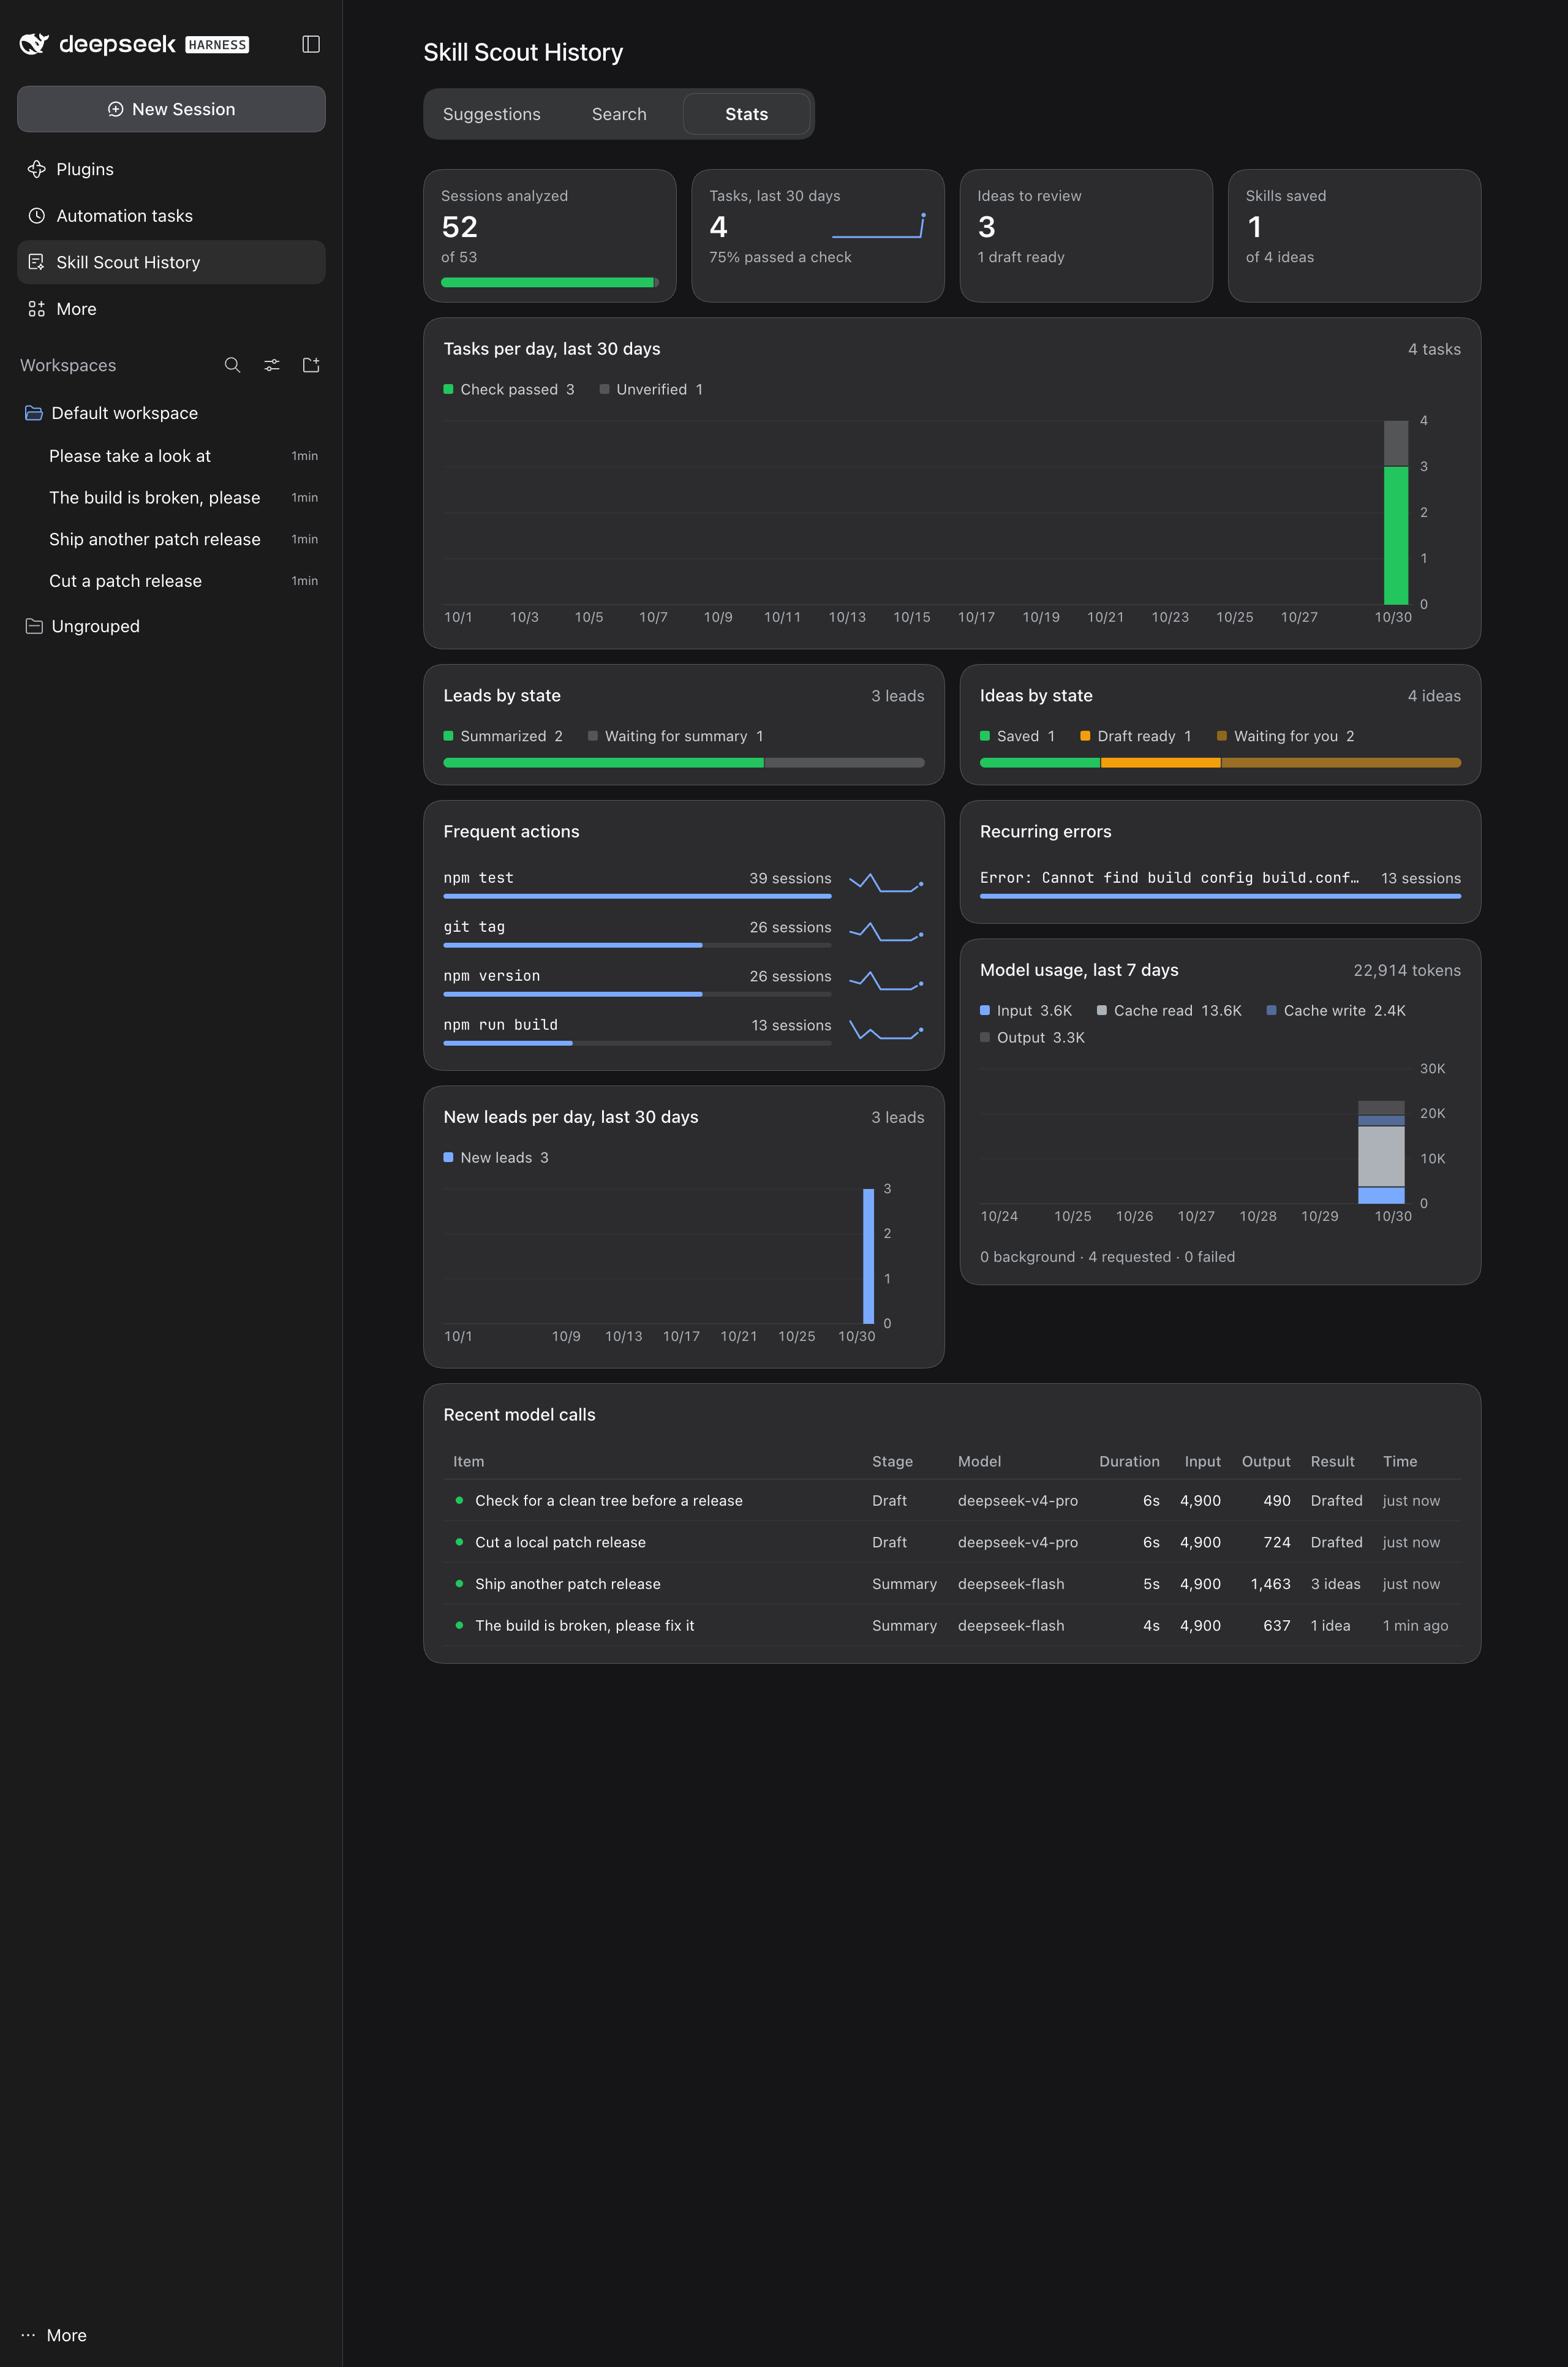
Task: Switch to the Search tab
Action: tap(619, 114)
